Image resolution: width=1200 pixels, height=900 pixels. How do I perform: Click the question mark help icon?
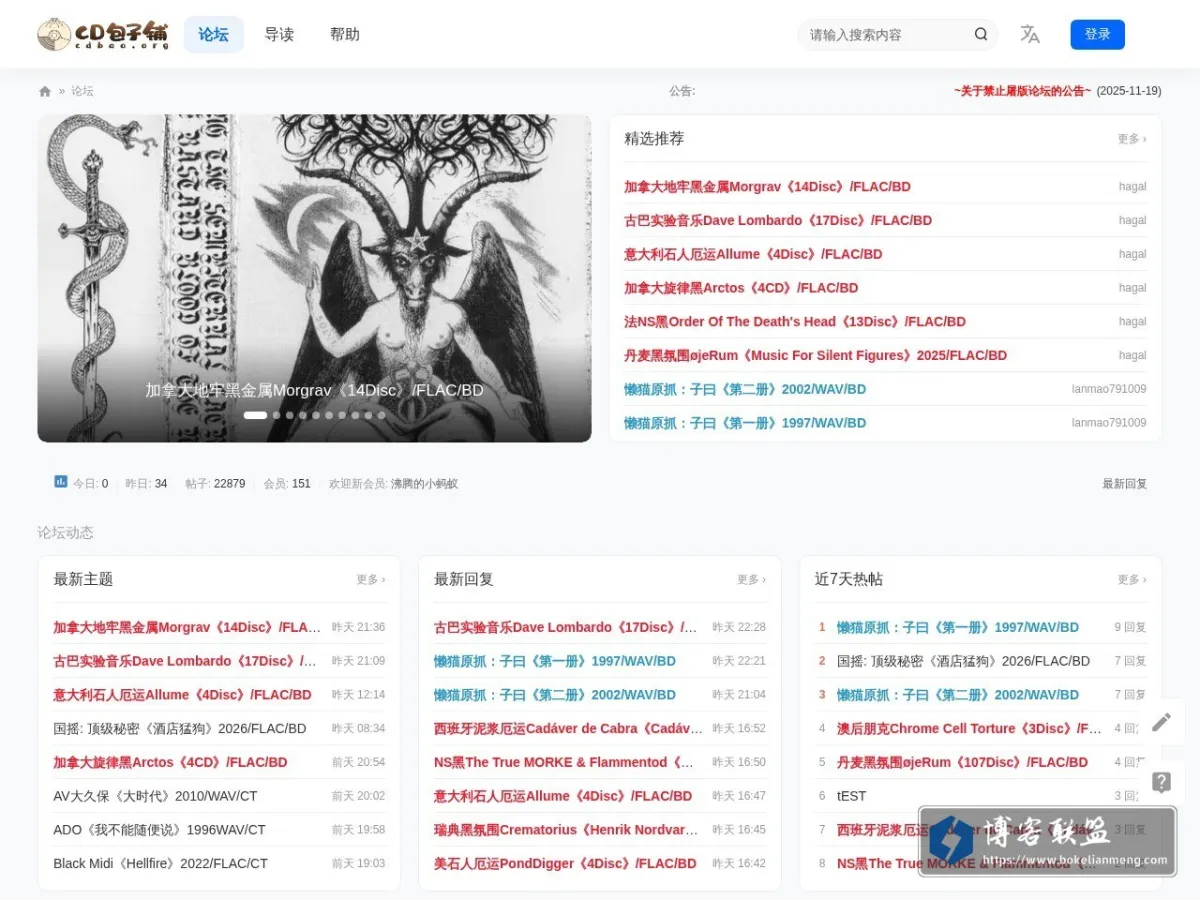[x=1161, y=782]
